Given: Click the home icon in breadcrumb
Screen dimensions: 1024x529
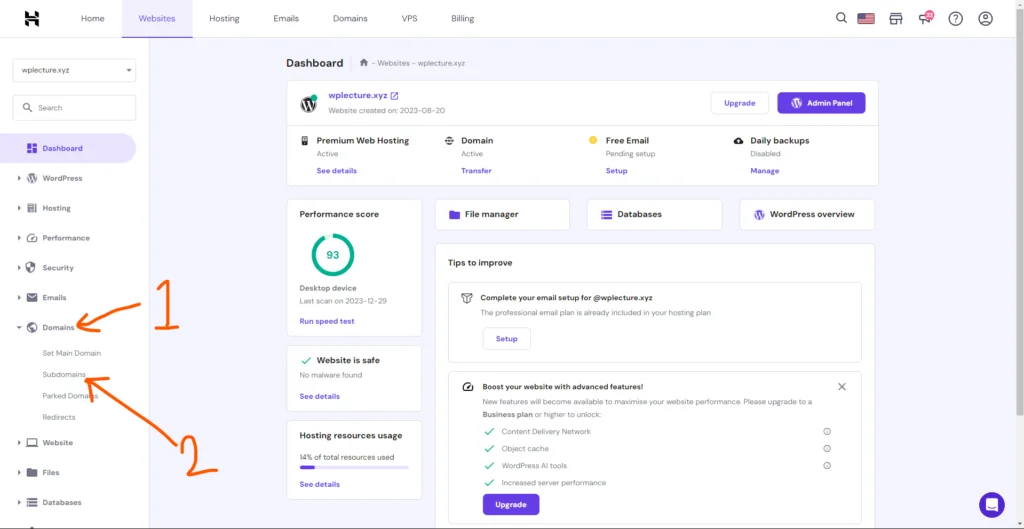Looking at the screenshot, I should [x=364, y=63].
